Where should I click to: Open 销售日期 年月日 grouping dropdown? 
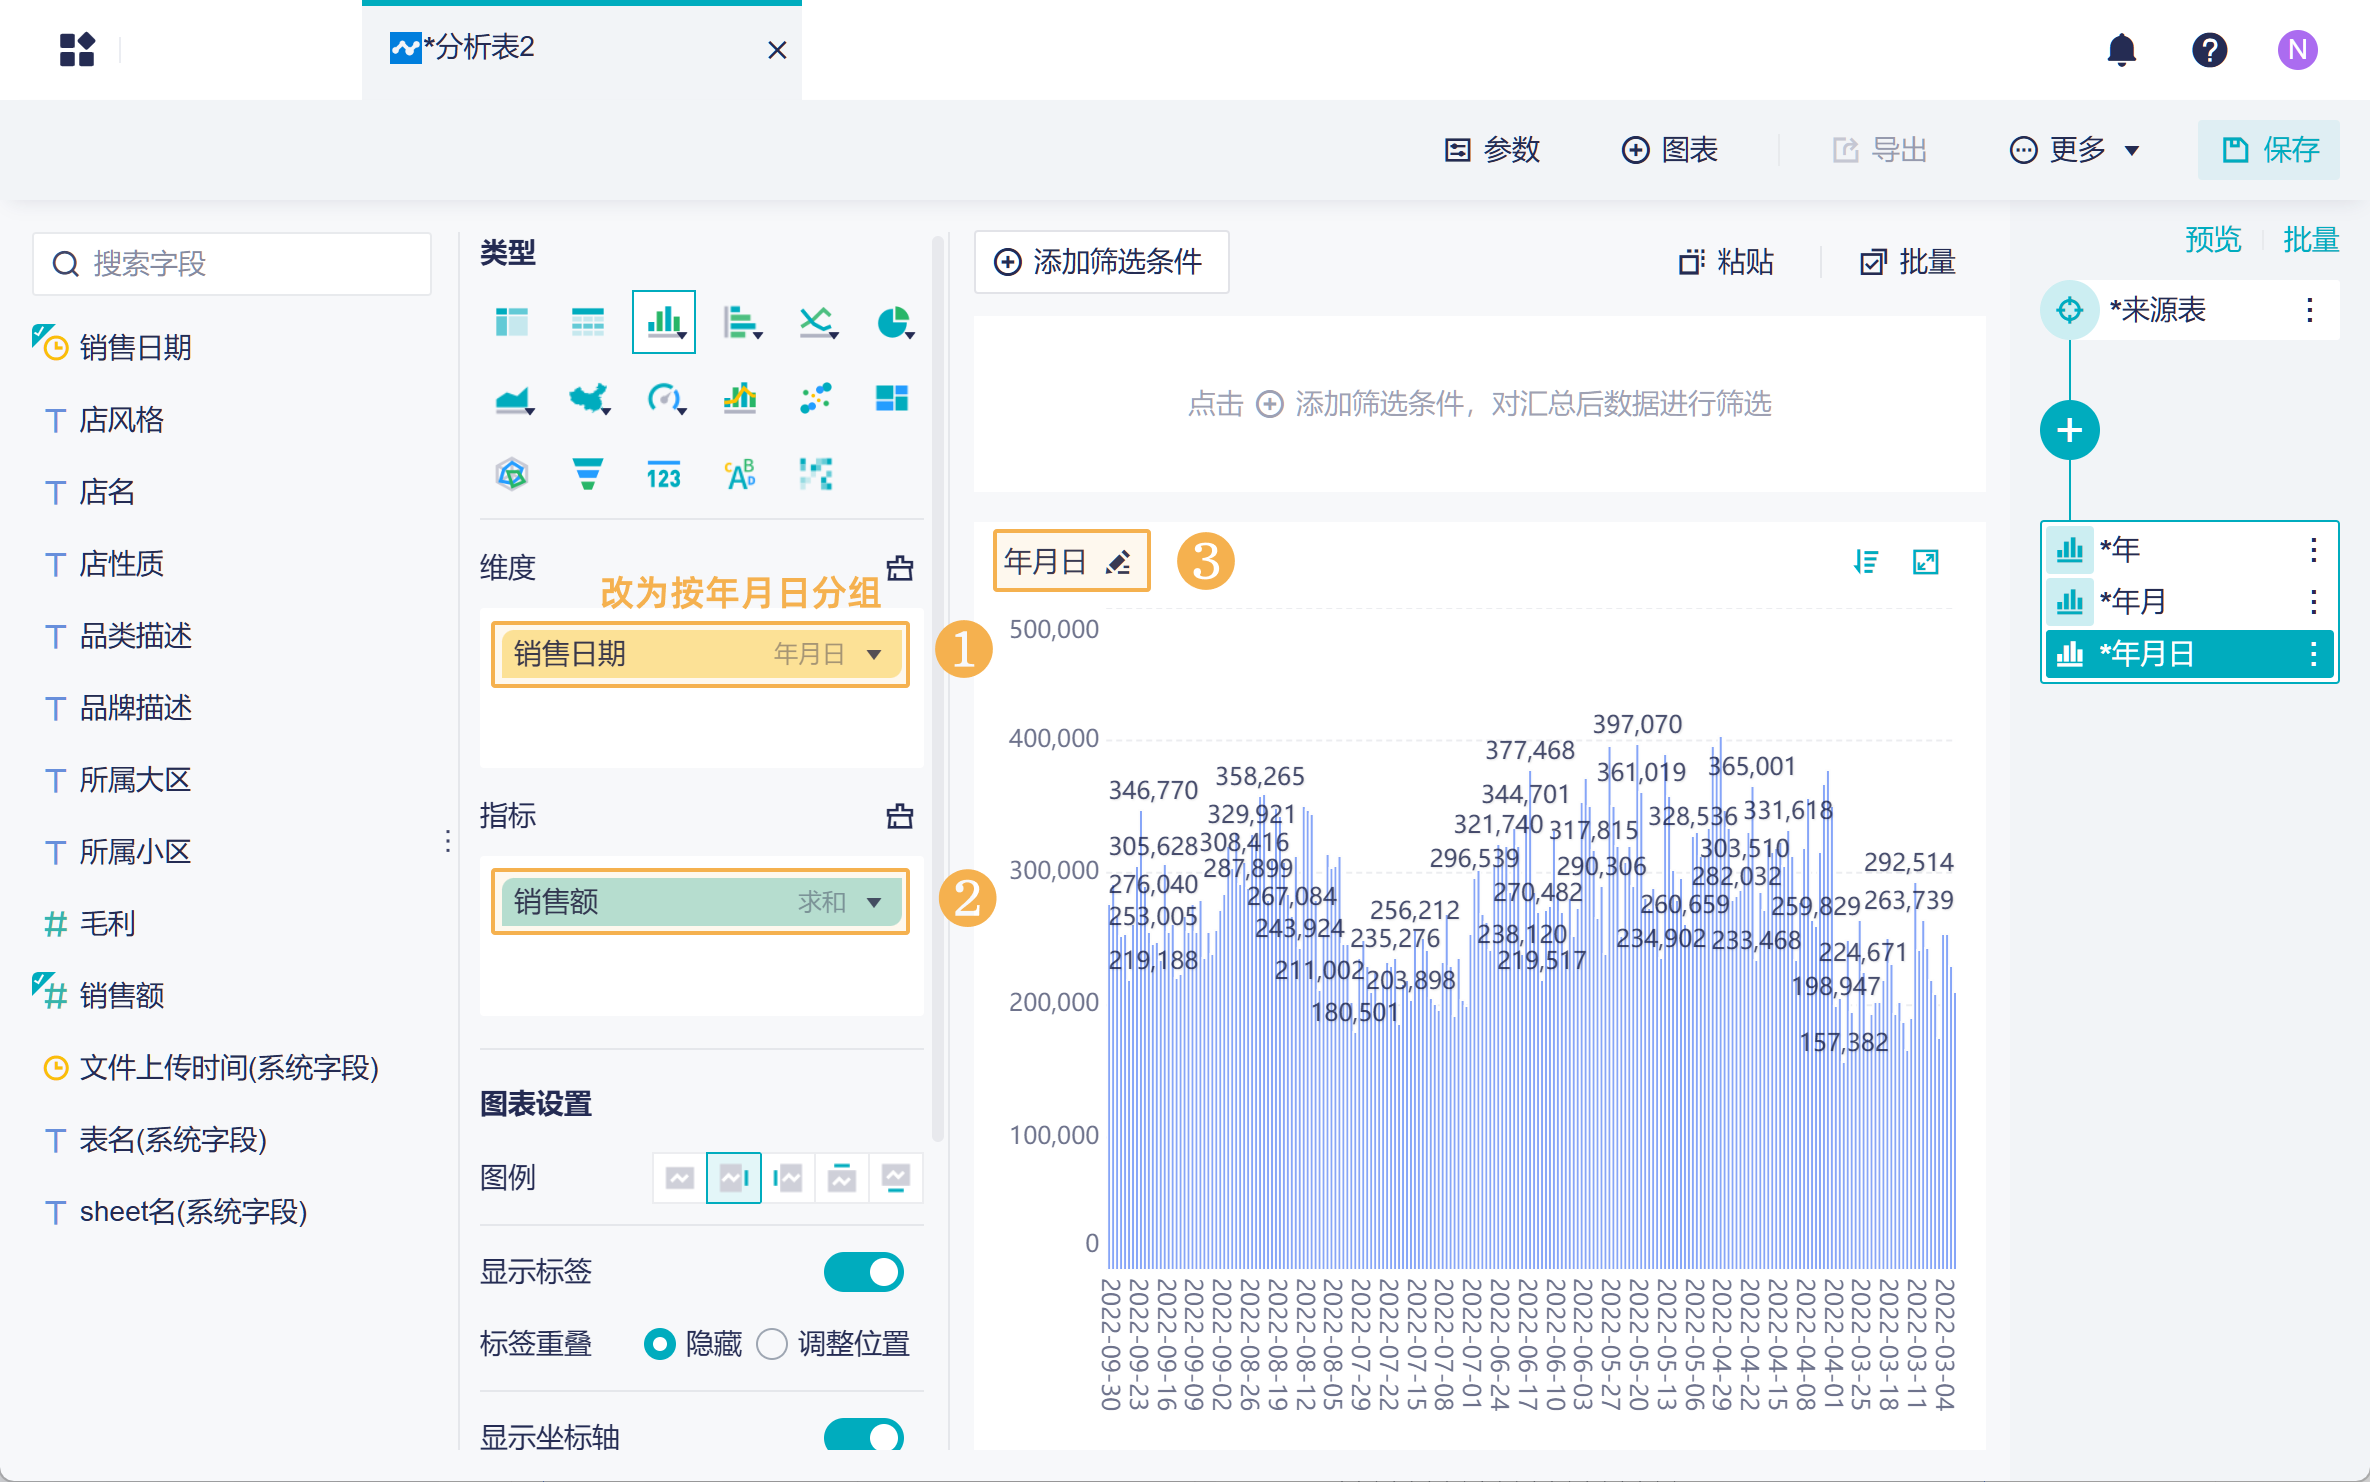[x=874, y=654]
